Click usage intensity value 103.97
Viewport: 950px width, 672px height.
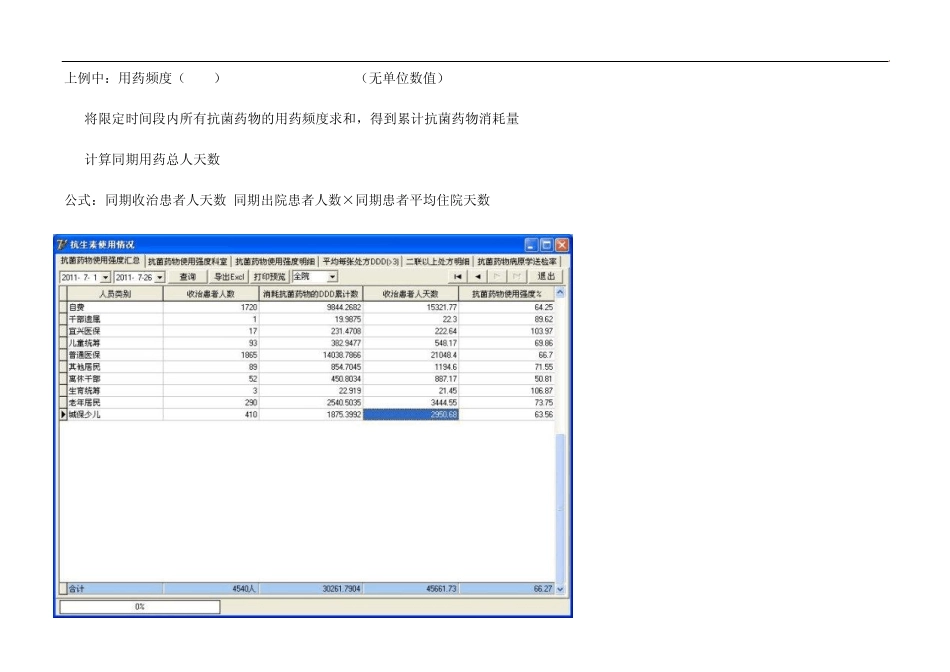point(542,331)
